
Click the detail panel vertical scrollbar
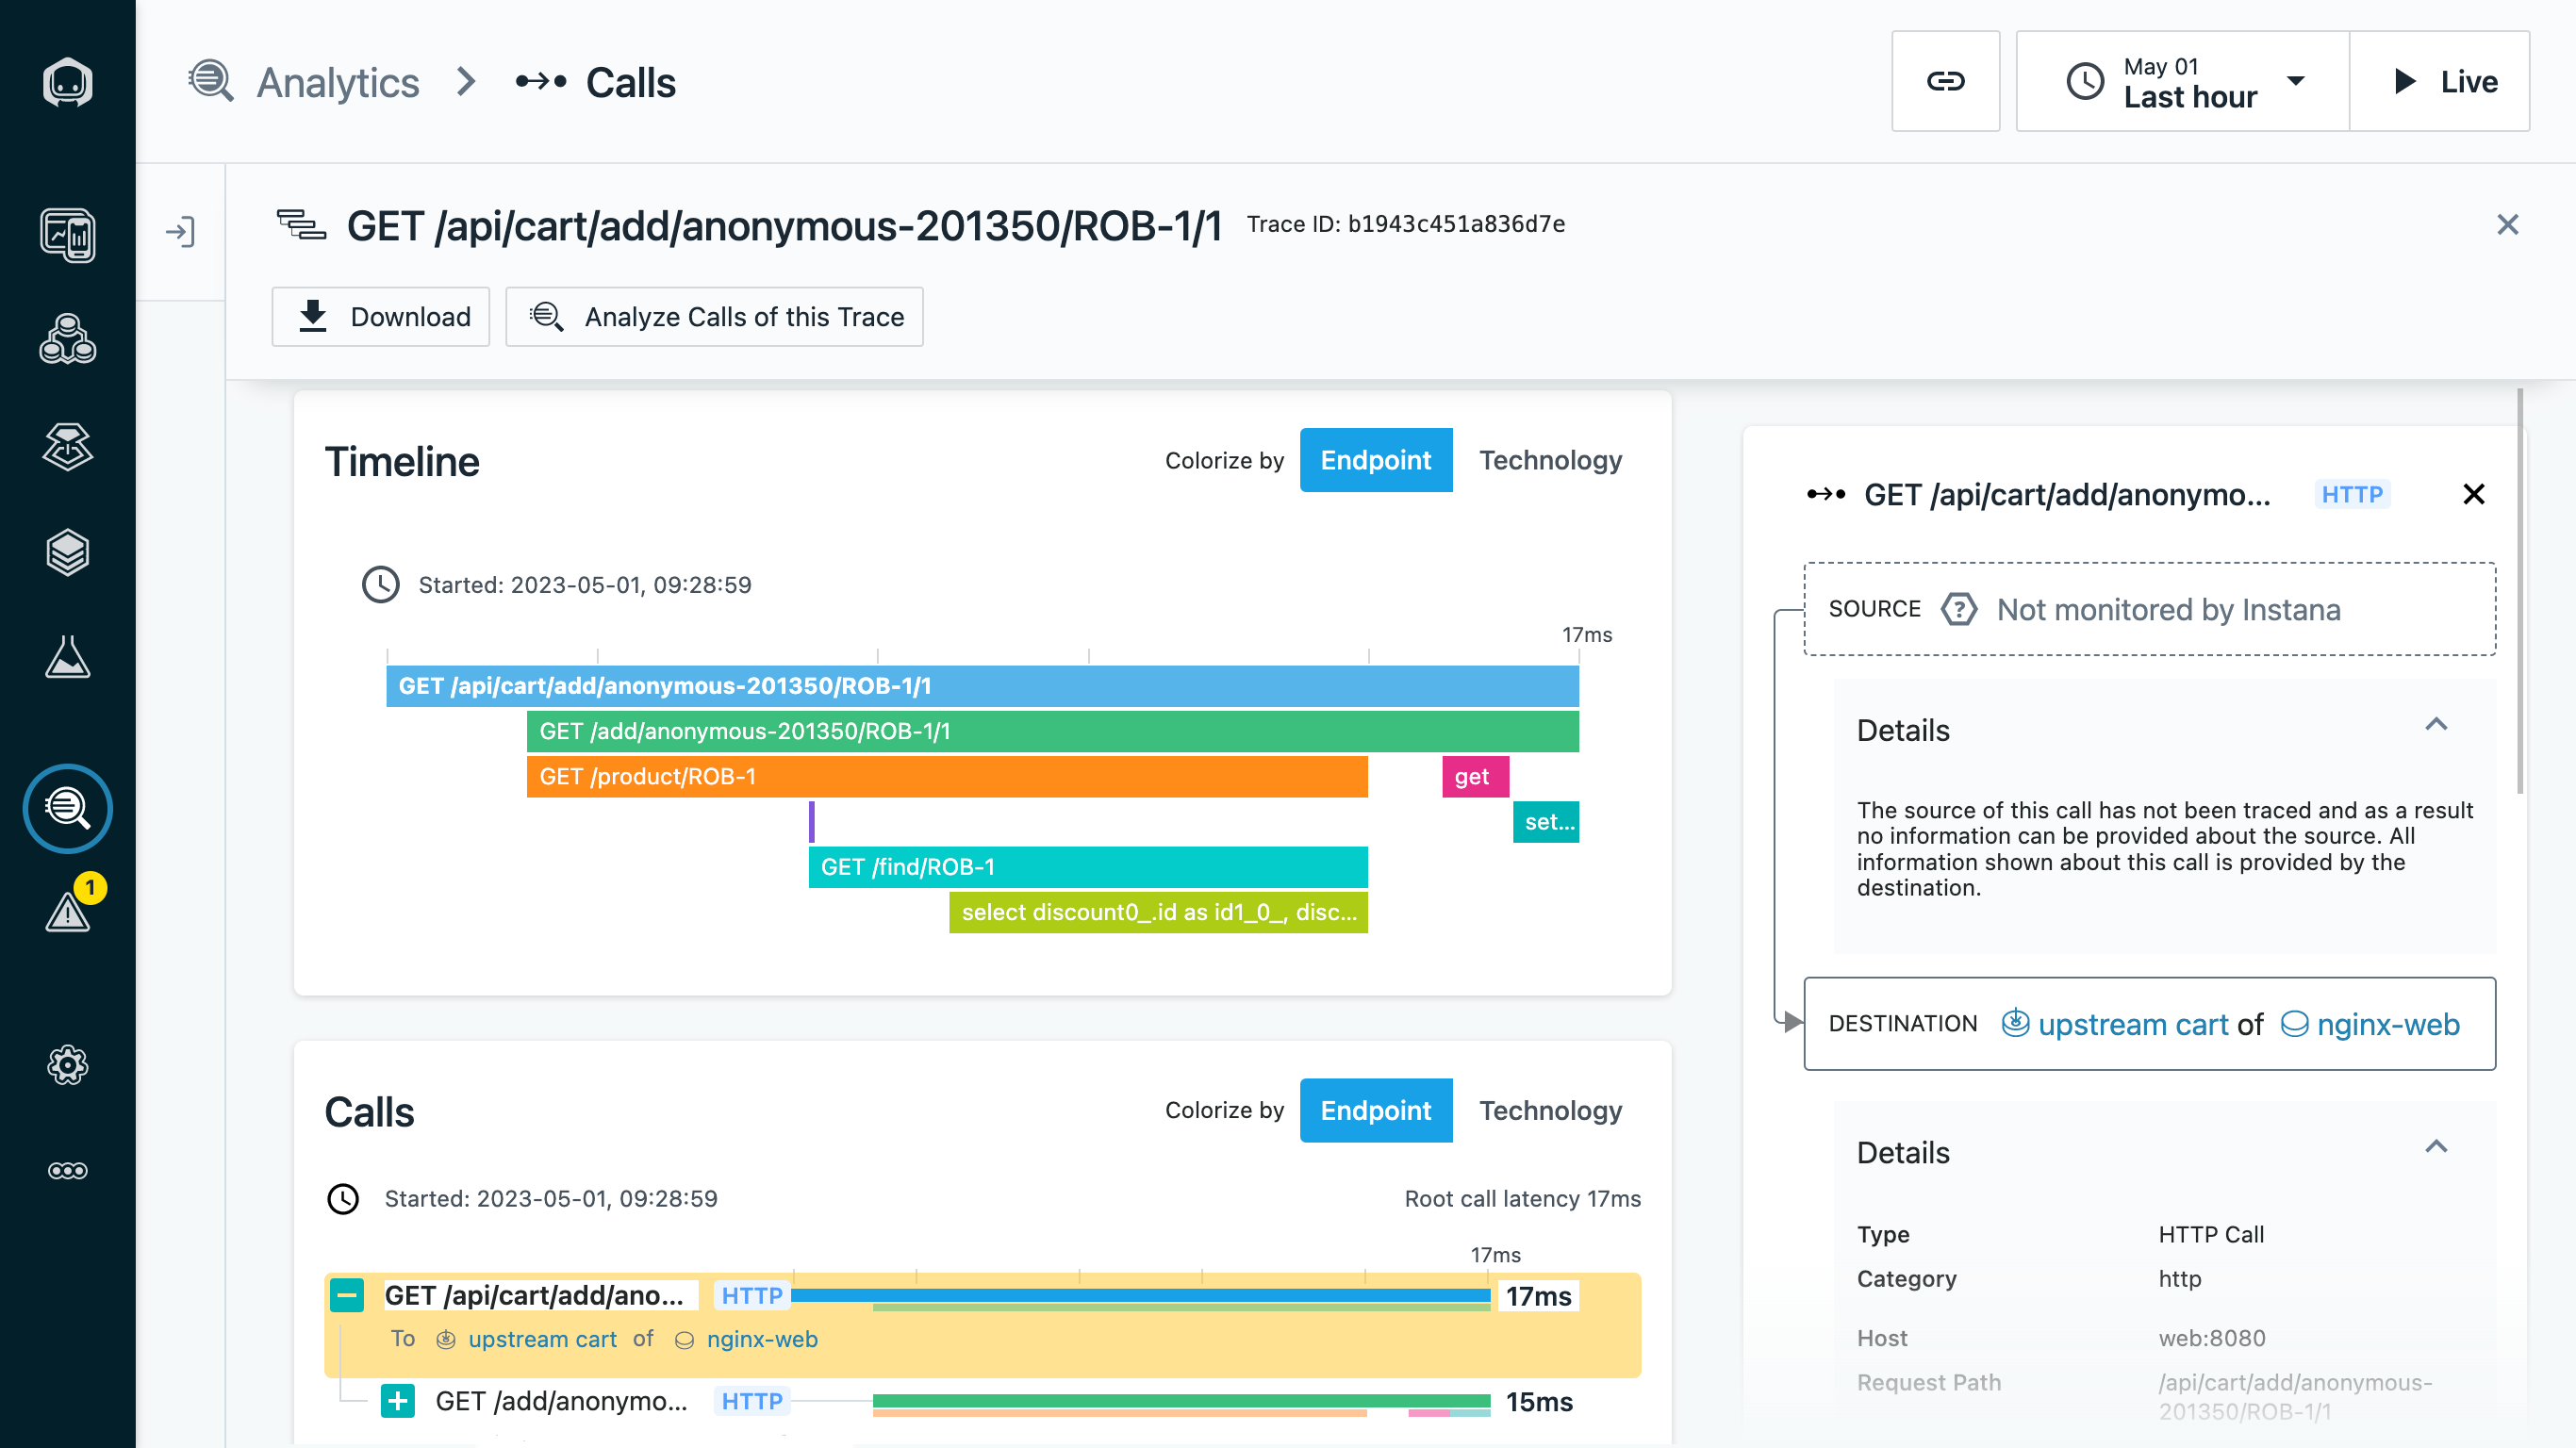pos(2520,590)
